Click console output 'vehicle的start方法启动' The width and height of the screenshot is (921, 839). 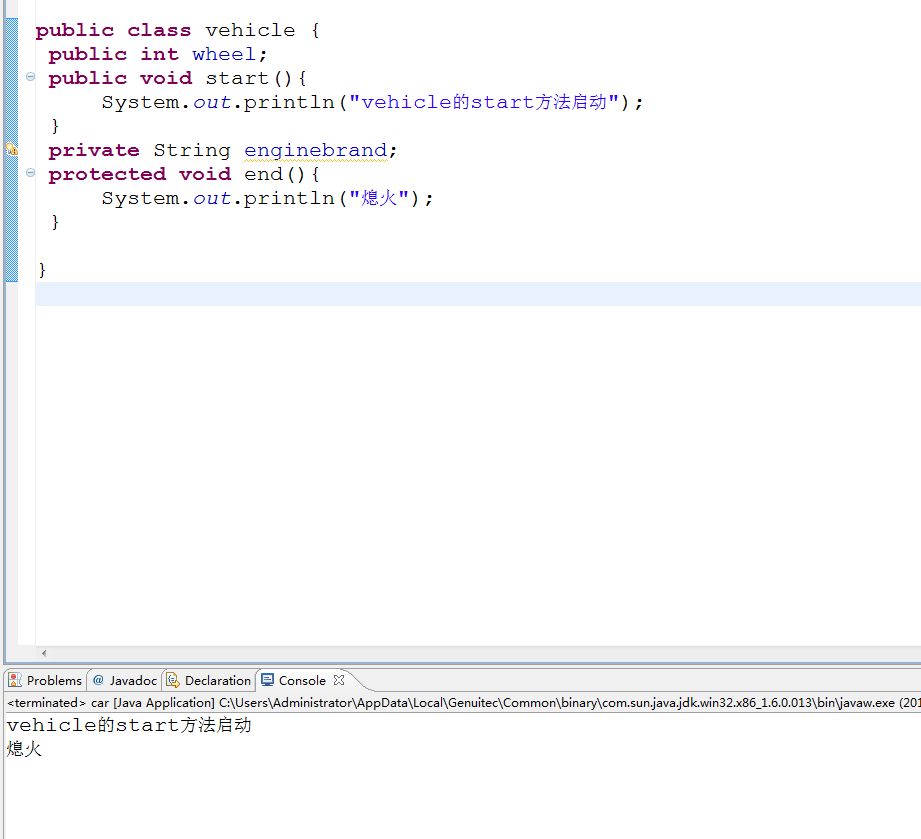click(x=129, y=725)
